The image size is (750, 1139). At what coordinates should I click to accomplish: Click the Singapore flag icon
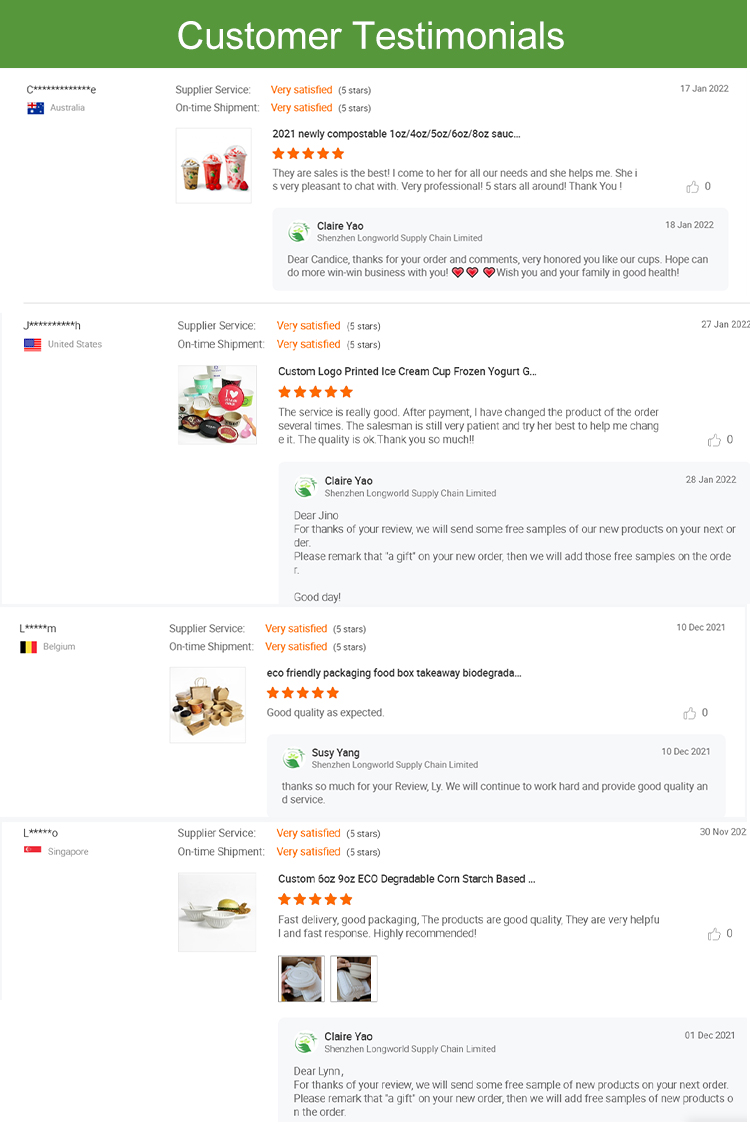click(x=33, y=851)
